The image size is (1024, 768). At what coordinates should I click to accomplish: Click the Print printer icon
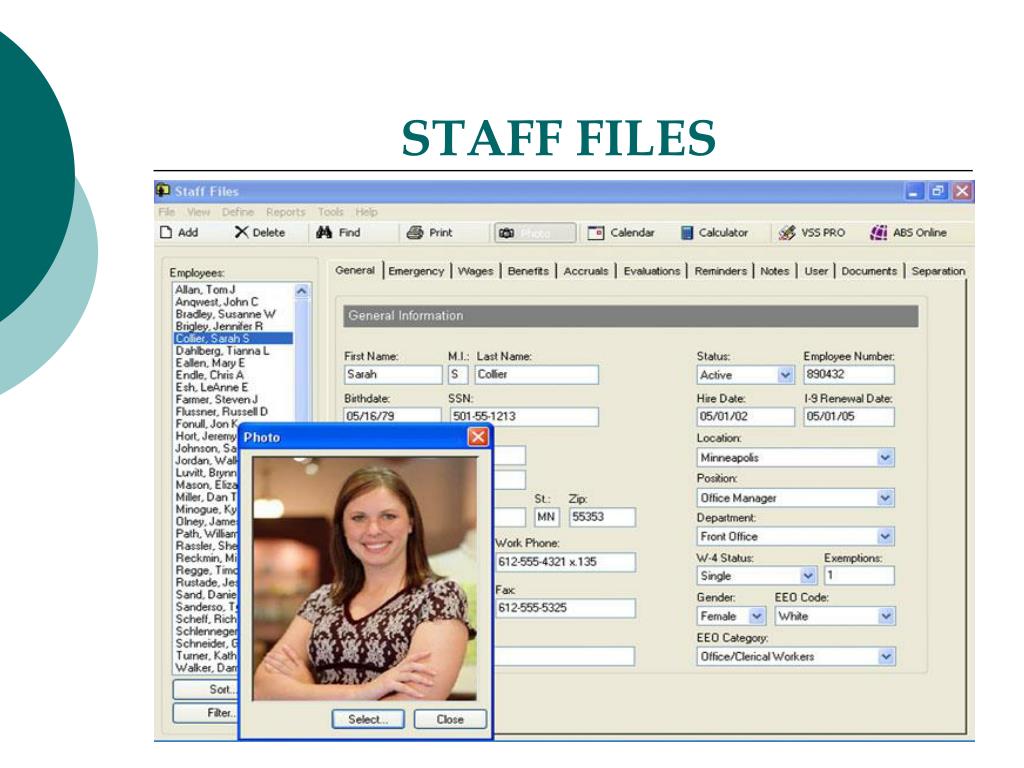pos(415,232)
